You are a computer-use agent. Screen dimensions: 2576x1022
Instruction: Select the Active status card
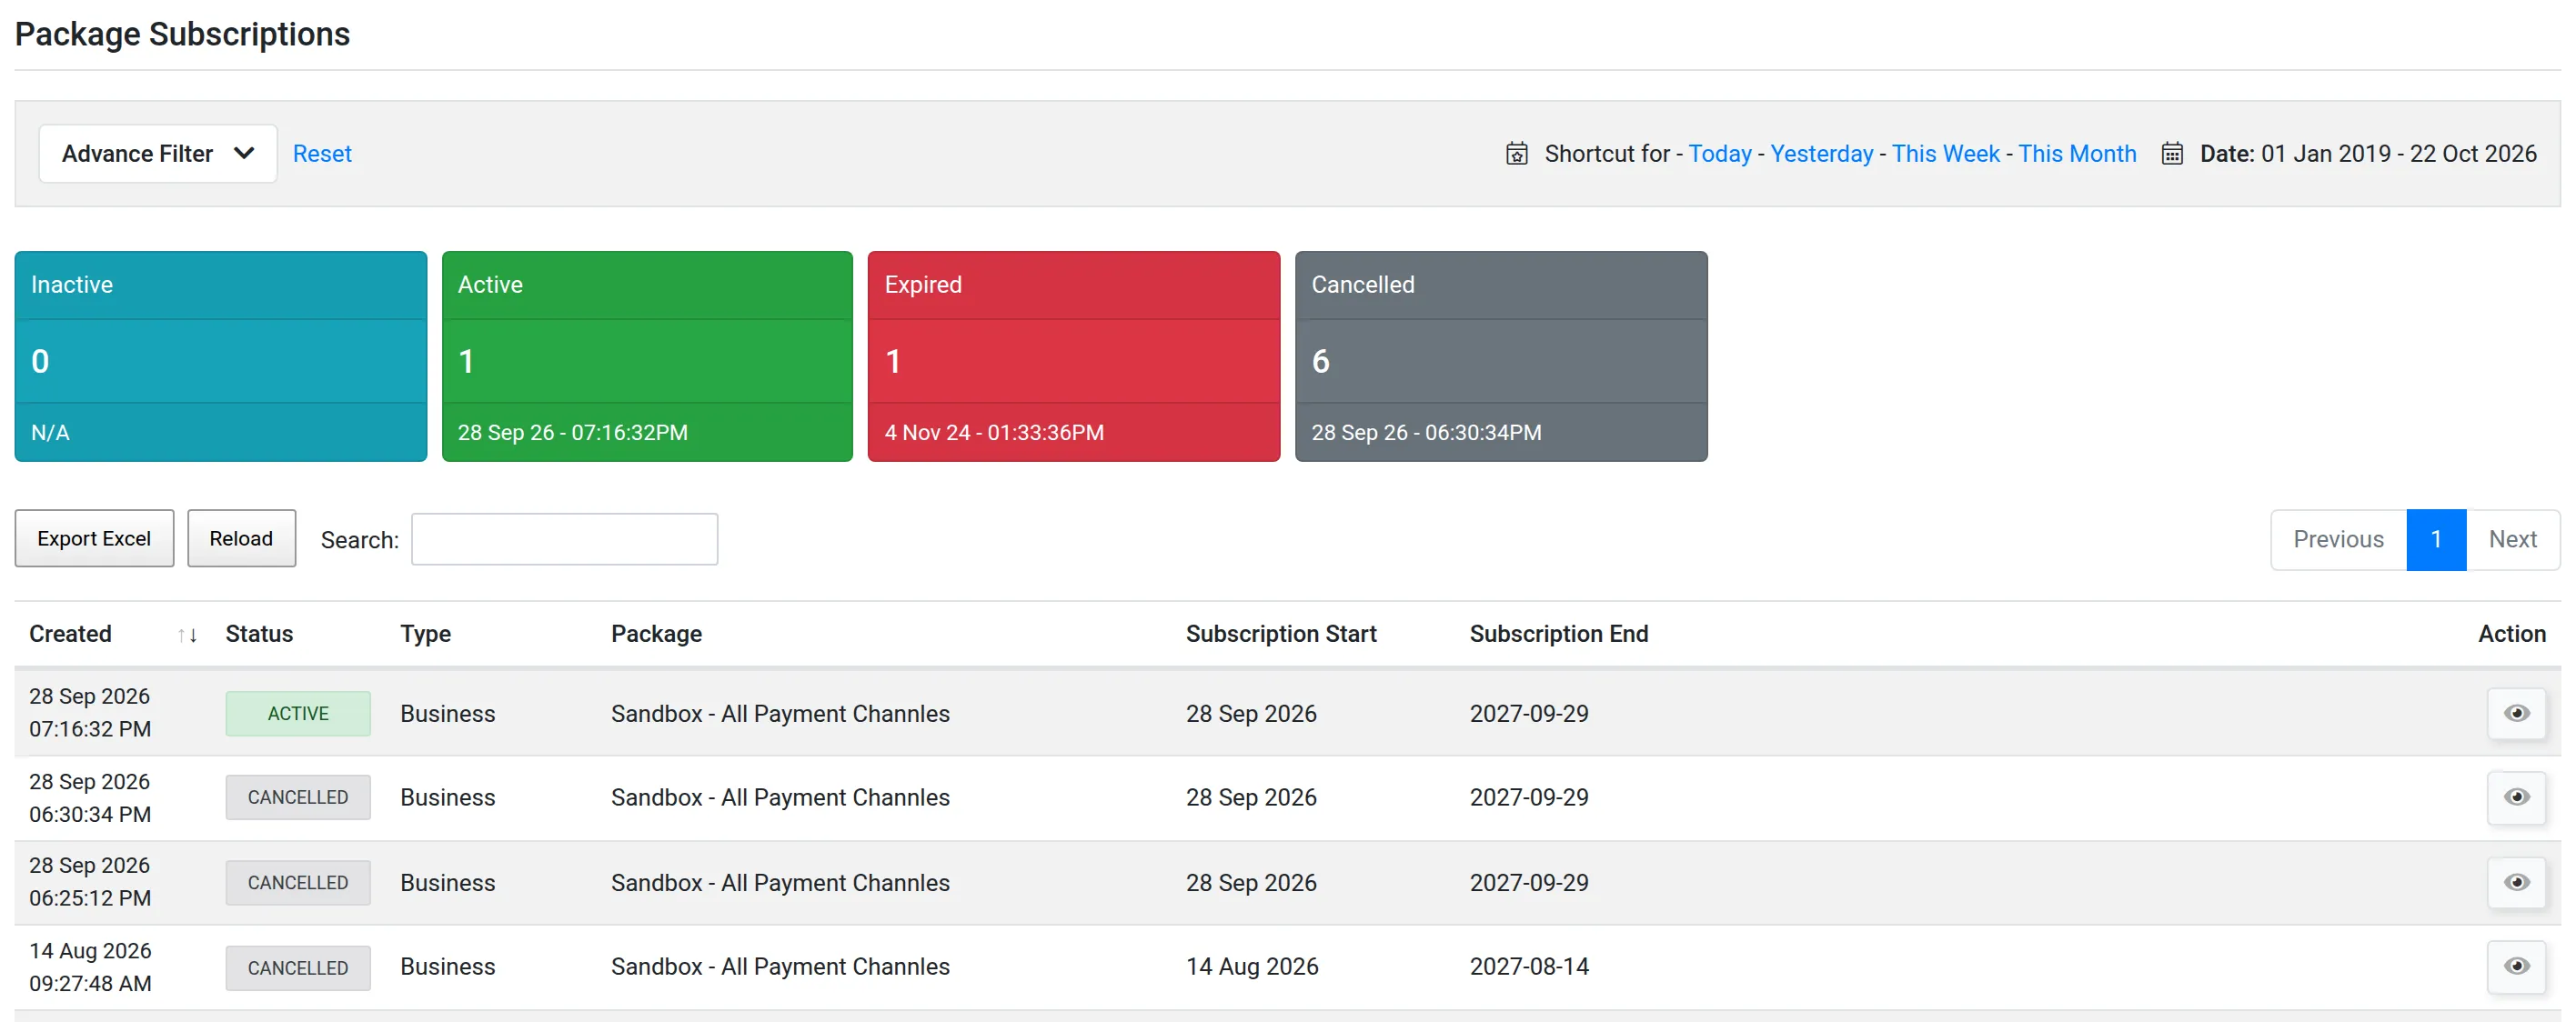[647, 356]
